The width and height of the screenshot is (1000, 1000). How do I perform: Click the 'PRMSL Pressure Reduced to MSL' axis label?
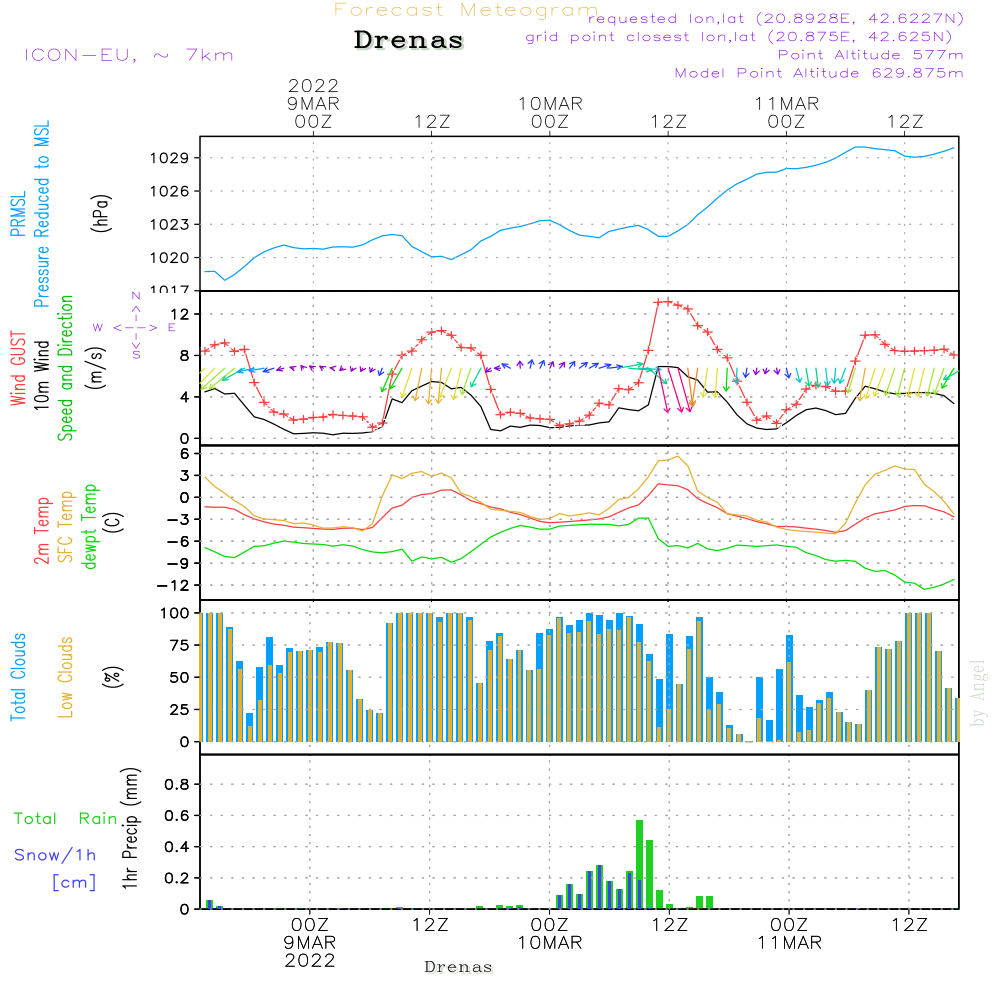[30, 214]
